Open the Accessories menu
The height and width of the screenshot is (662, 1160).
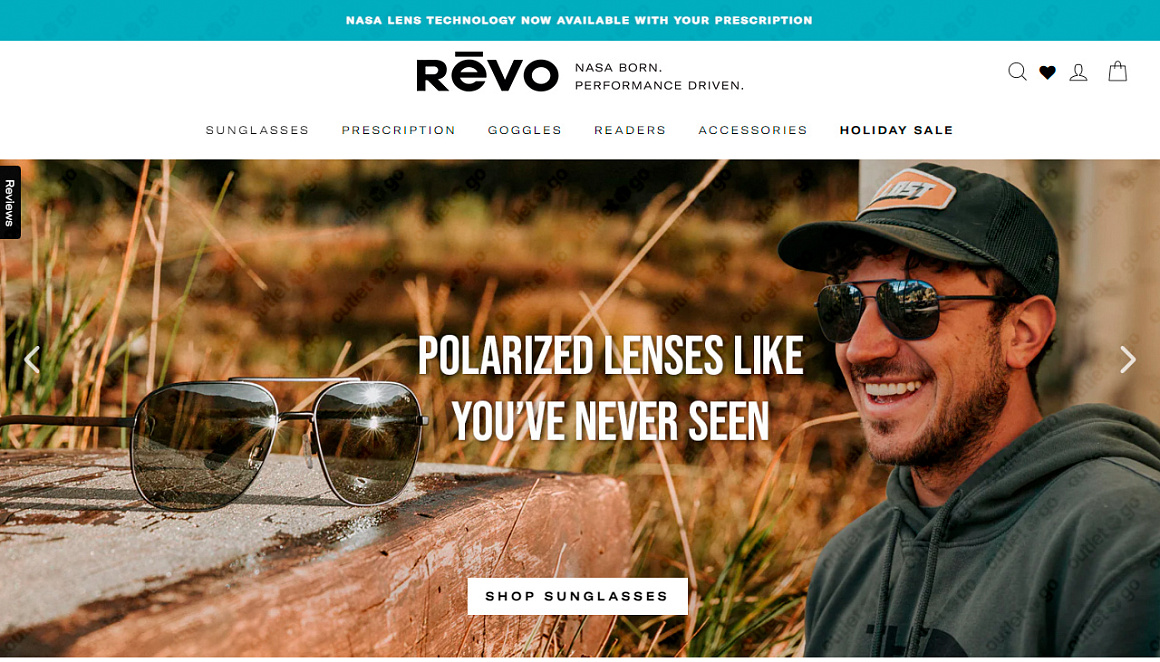pyautogui.click(x=752, y=130)
